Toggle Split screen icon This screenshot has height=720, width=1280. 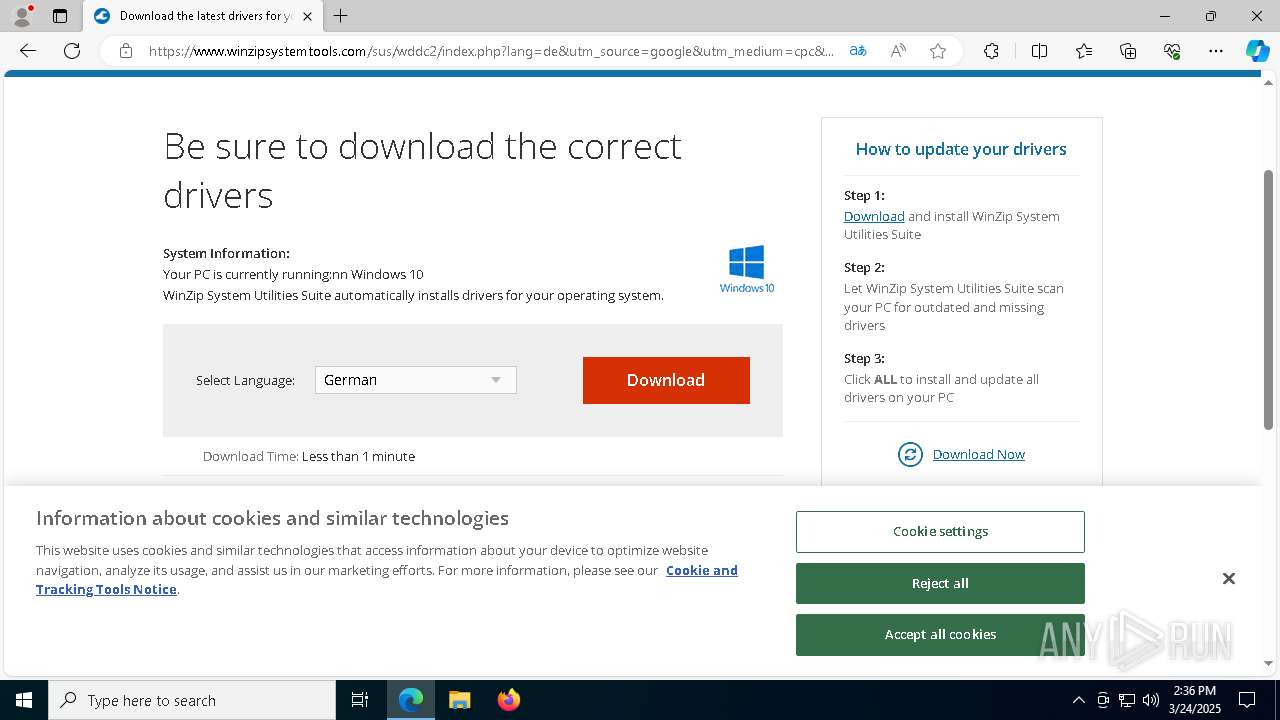(1039, 51)
